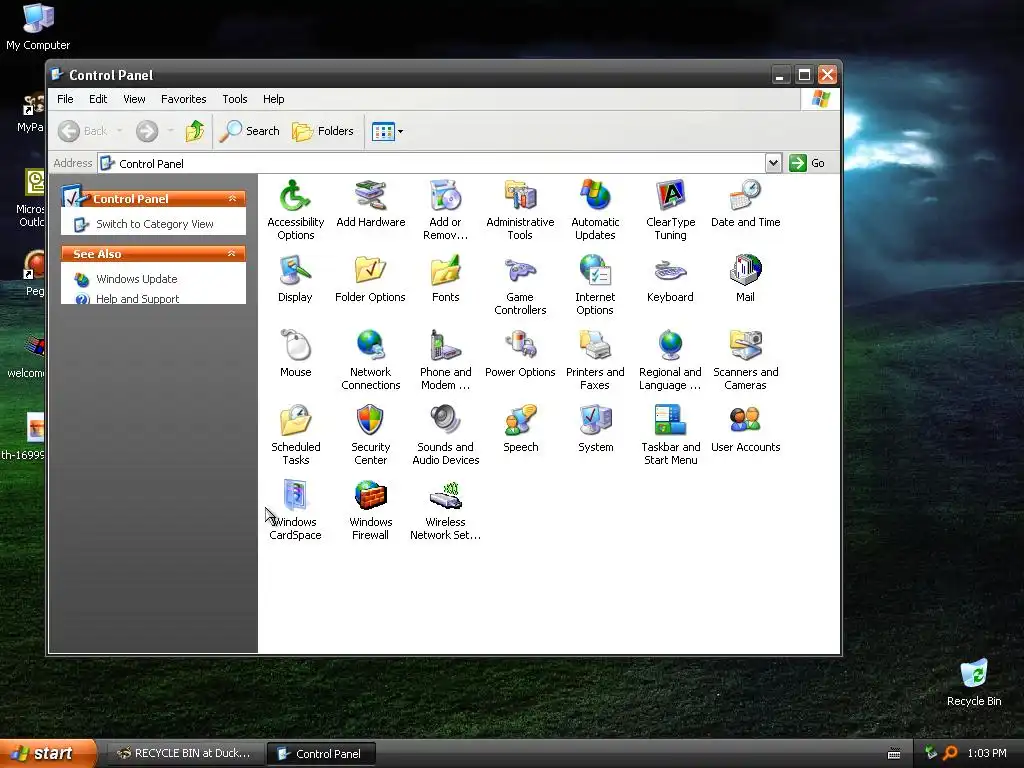The height and width of the screenshot is (768, 1024).
Task: Click Switch to Category View link
Action: [155, 224]
